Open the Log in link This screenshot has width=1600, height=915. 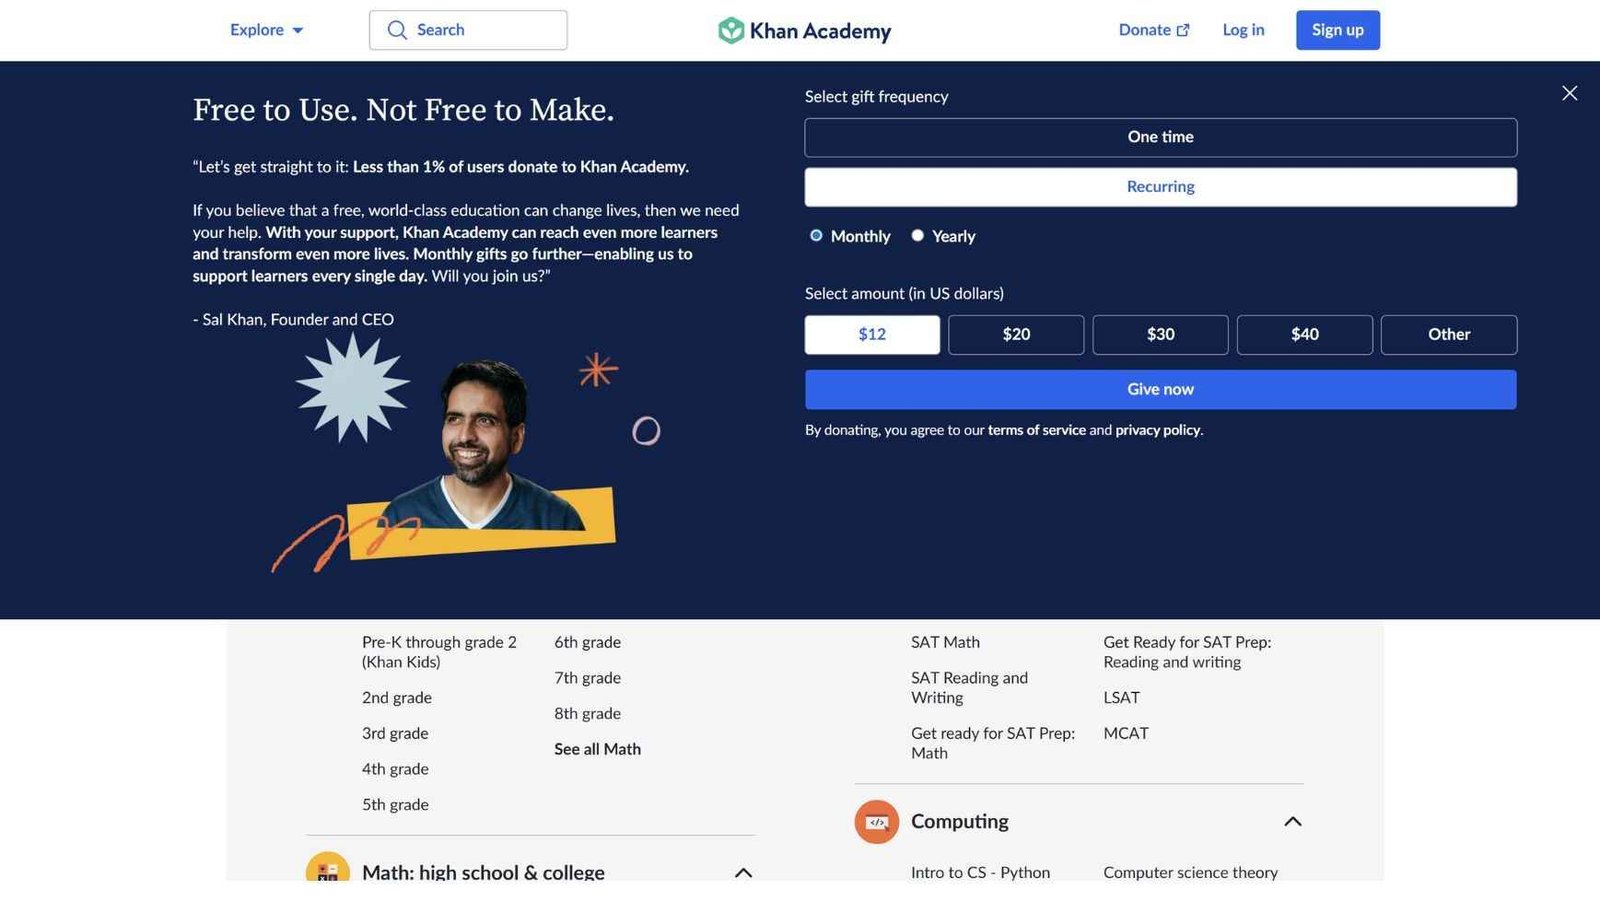point(1243,30)
